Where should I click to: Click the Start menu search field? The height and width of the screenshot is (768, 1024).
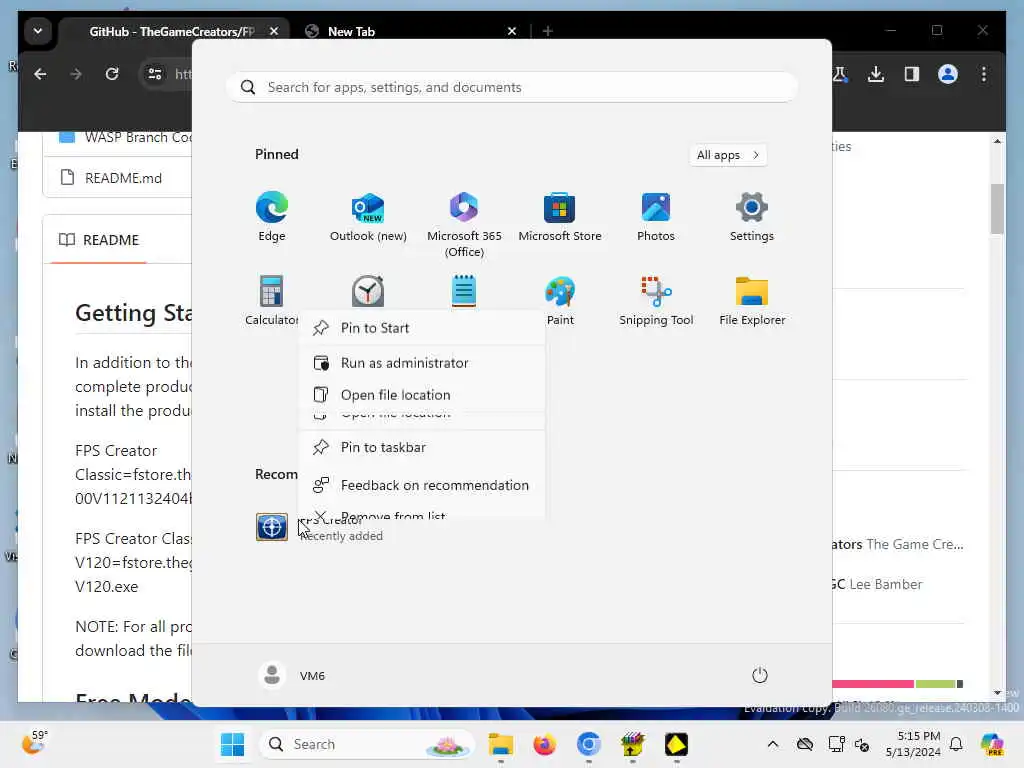[512, 87]
